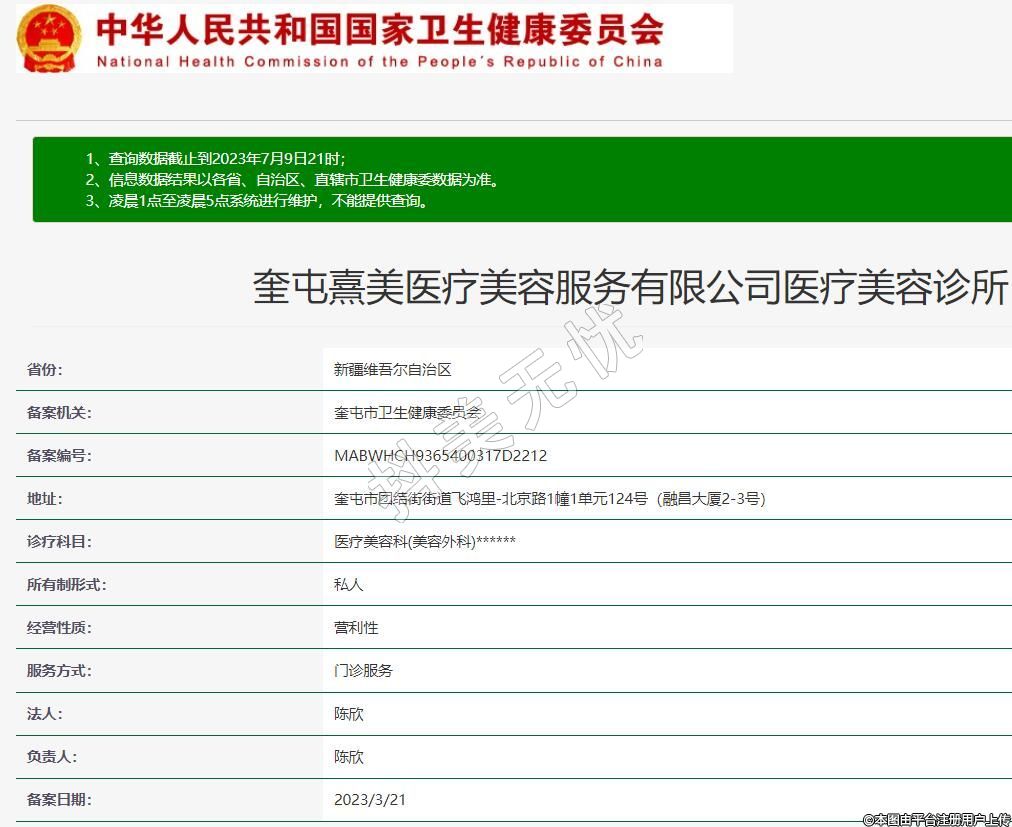Click the 省份 value 新疆维吾尔自治区

tap(393, 369)
